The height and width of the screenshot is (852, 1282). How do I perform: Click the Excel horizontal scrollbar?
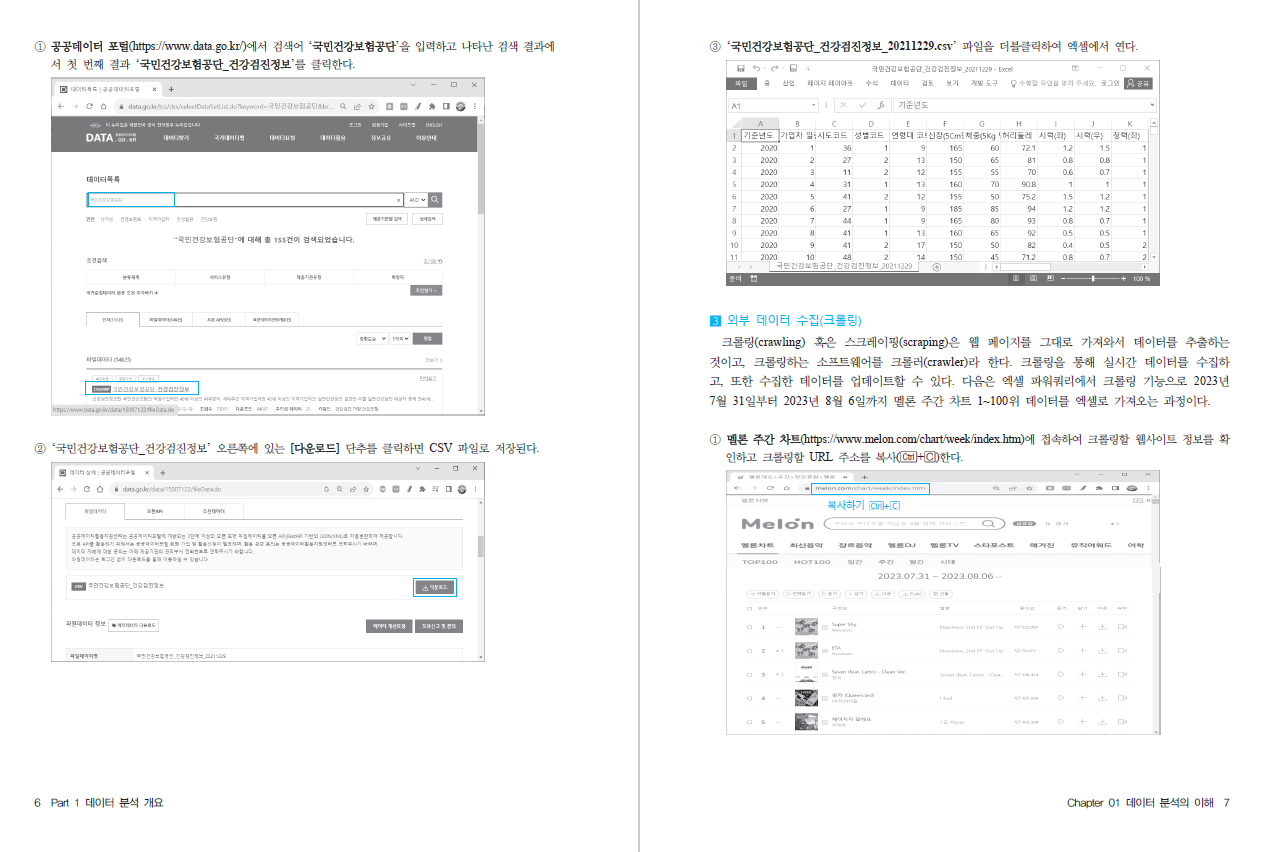pos(1070,267)
